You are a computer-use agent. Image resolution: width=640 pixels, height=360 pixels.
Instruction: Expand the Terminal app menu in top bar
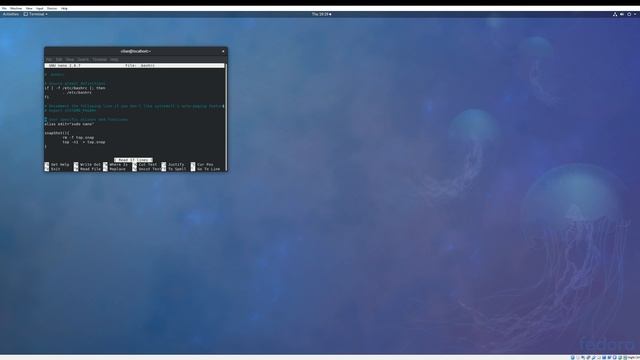pos(36,14)
